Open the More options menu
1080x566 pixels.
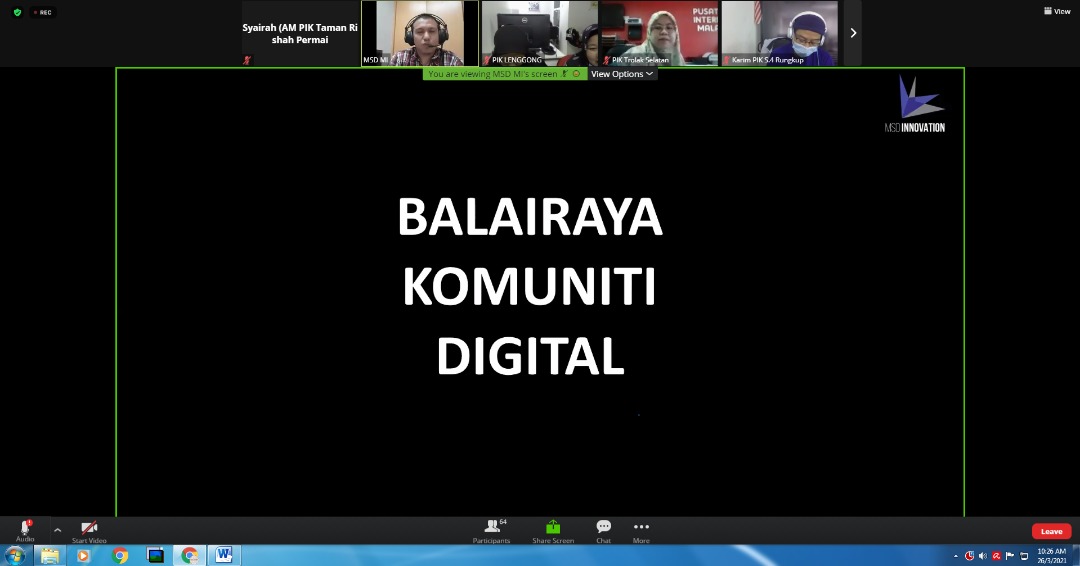pyautogui.click(x=641, y=530)
